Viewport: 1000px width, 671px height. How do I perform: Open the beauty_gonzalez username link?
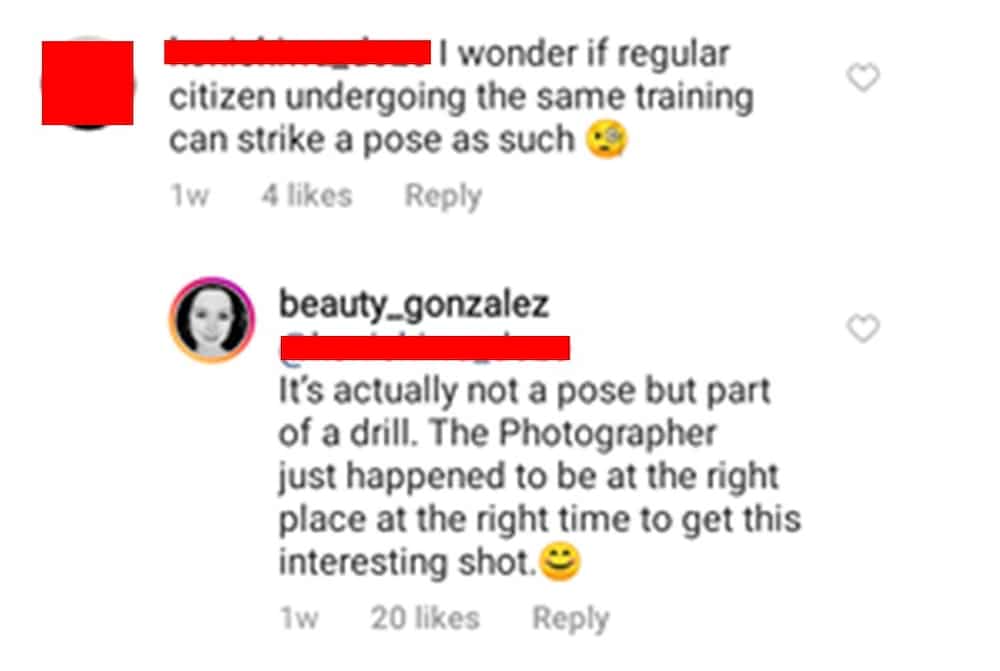[414, 304]
